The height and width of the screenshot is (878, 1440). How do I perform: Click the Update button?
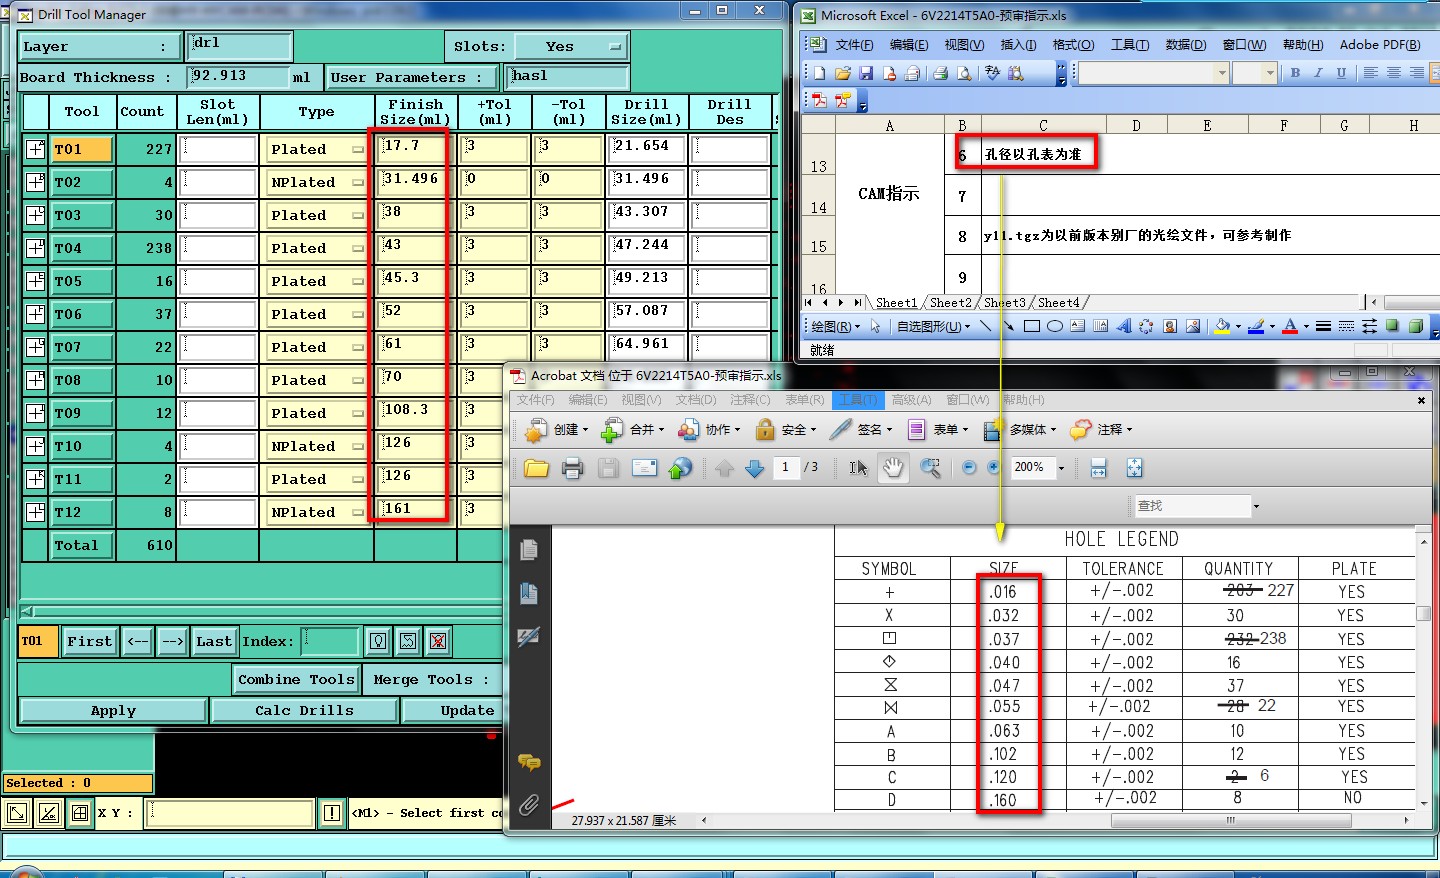click(x=466, y=710)
